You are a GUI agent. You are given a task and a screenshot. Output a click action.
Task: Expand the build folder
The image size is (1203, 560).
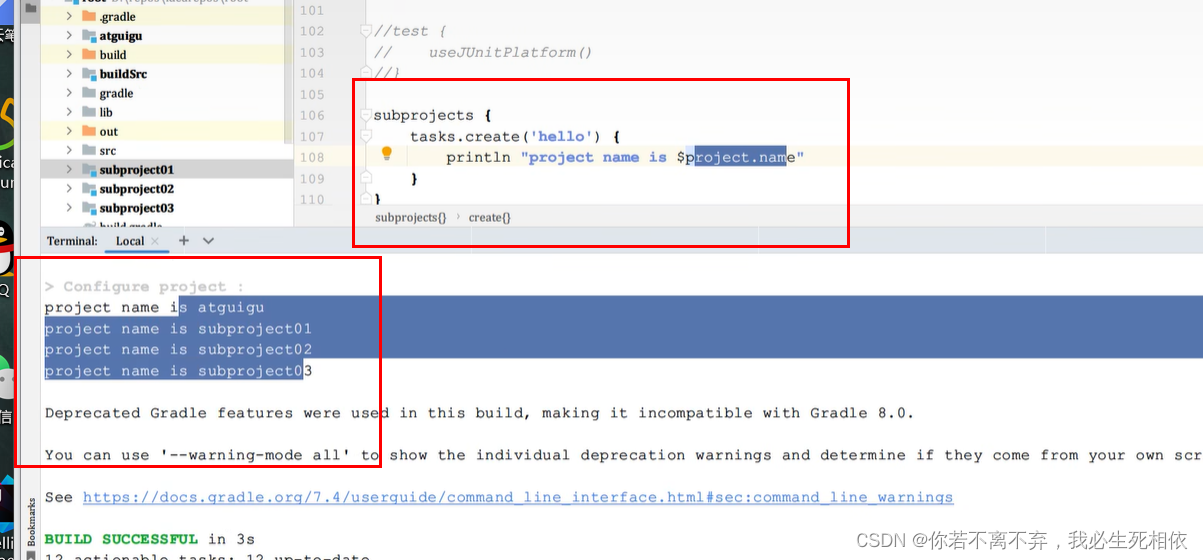point(69,55)
